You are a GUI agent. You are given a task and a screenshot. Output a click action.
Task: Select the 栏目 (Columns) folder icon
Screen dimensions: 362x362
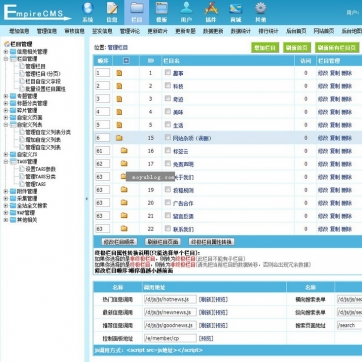coord(137,12)
